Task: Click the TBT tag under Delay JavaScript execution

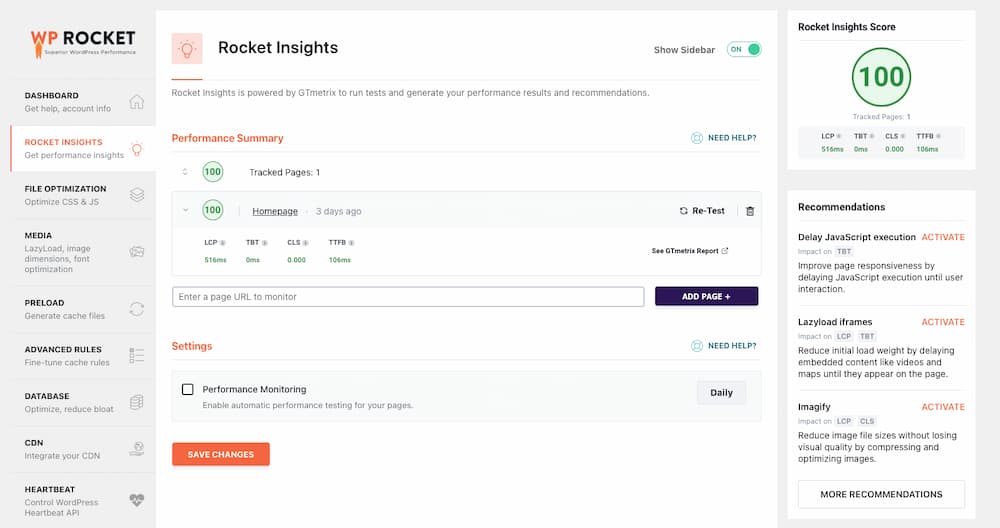Action: click(844, 251)
